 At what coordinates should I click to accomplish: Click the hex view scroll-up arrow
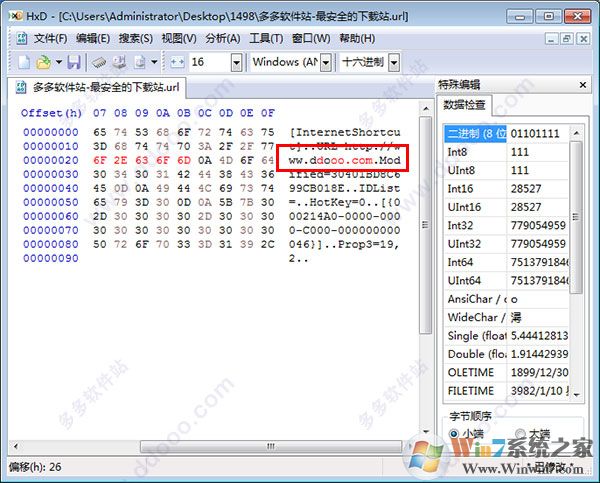coord(426,109)
